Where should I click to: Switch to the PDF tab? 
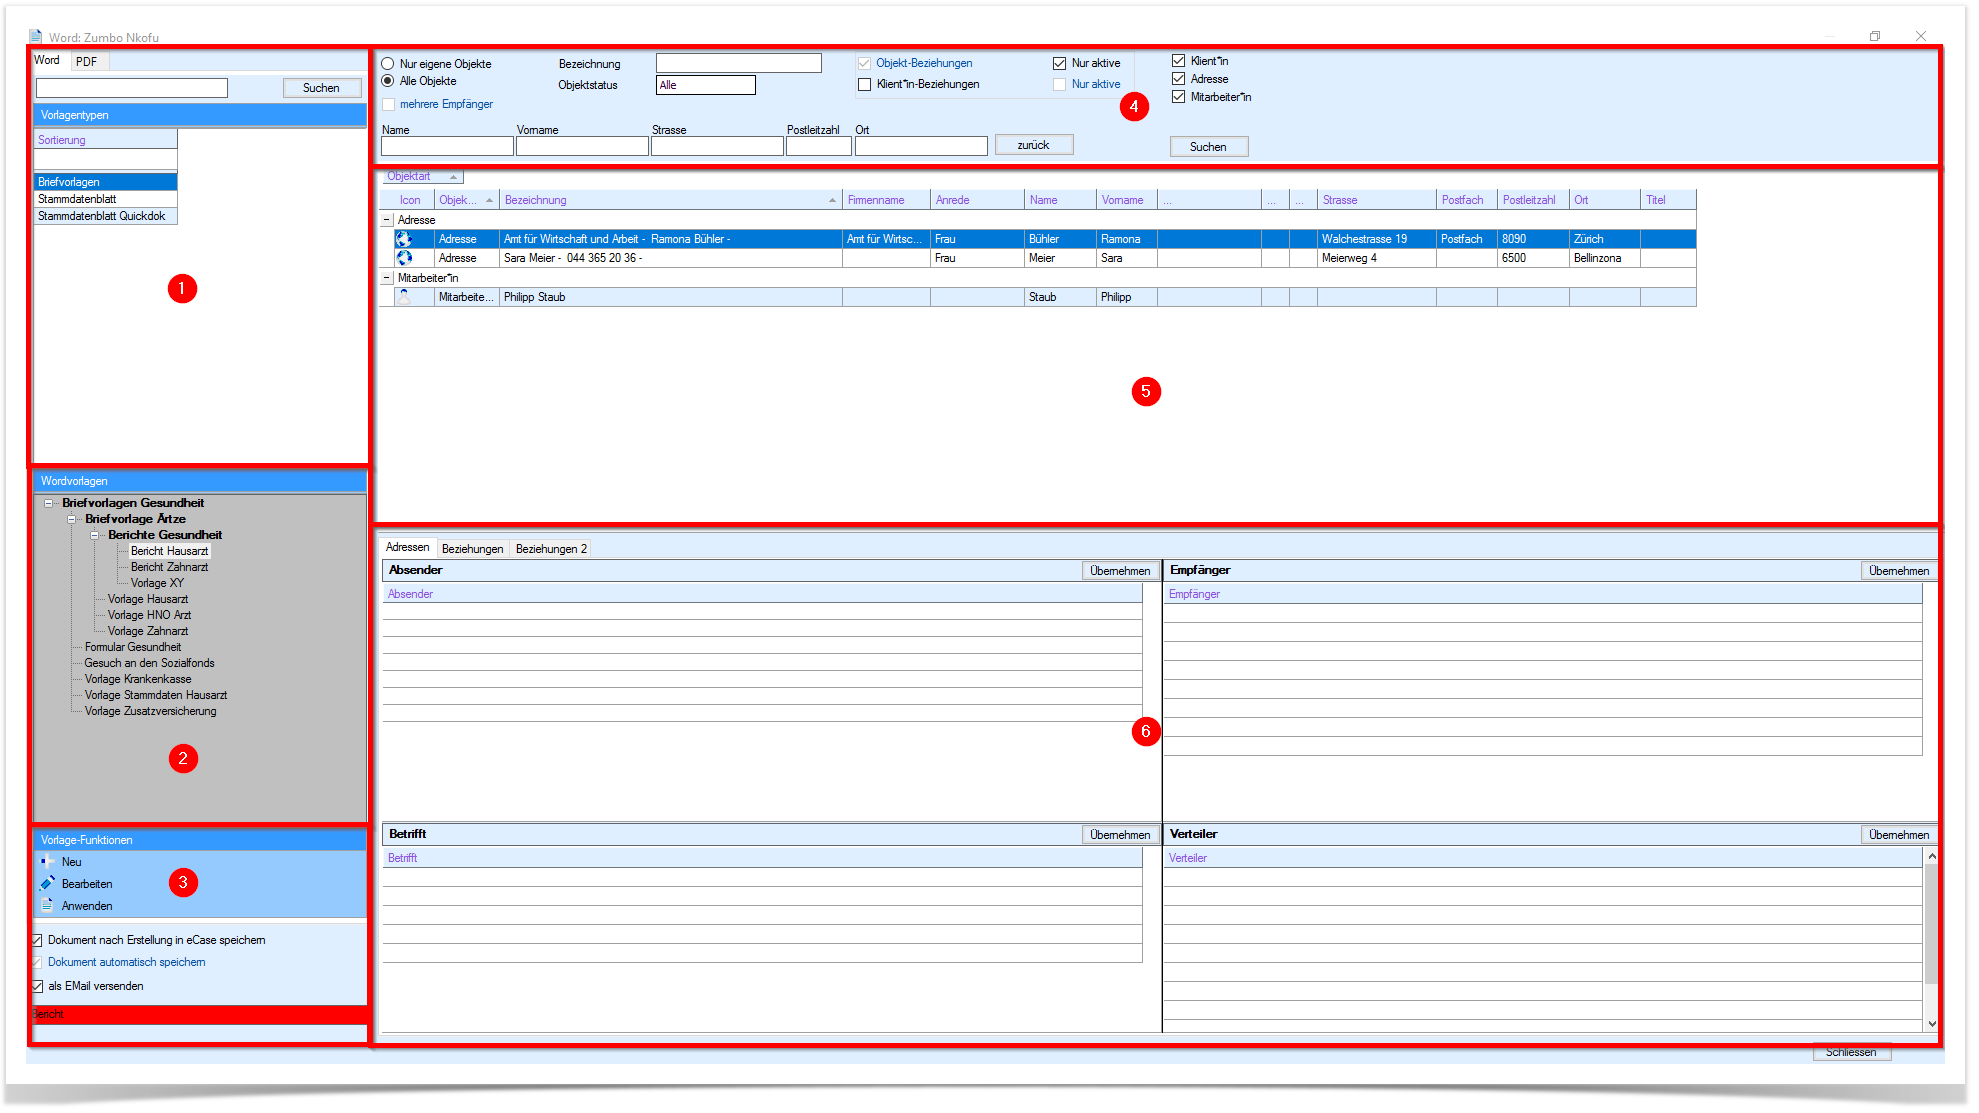(x=88, y=61)
